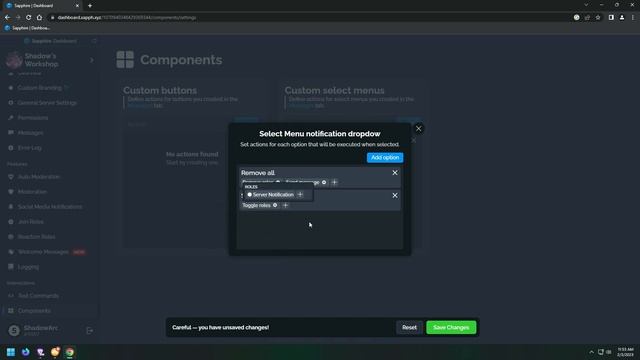Switch to the Sapphire | Dashboard tab
Image resolution: width=640 pixels, height=360 pixels.
(x=43, y=6)
